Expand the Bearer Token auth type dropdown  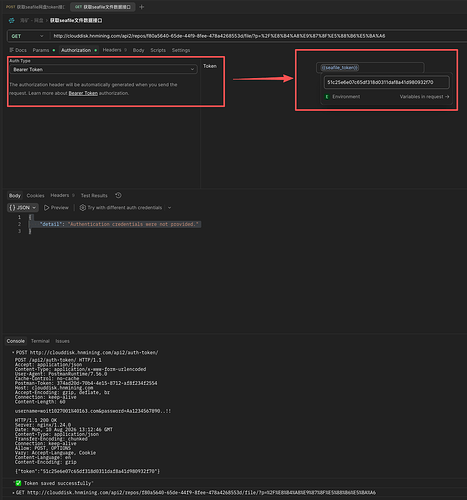click(x=103, y=69)
